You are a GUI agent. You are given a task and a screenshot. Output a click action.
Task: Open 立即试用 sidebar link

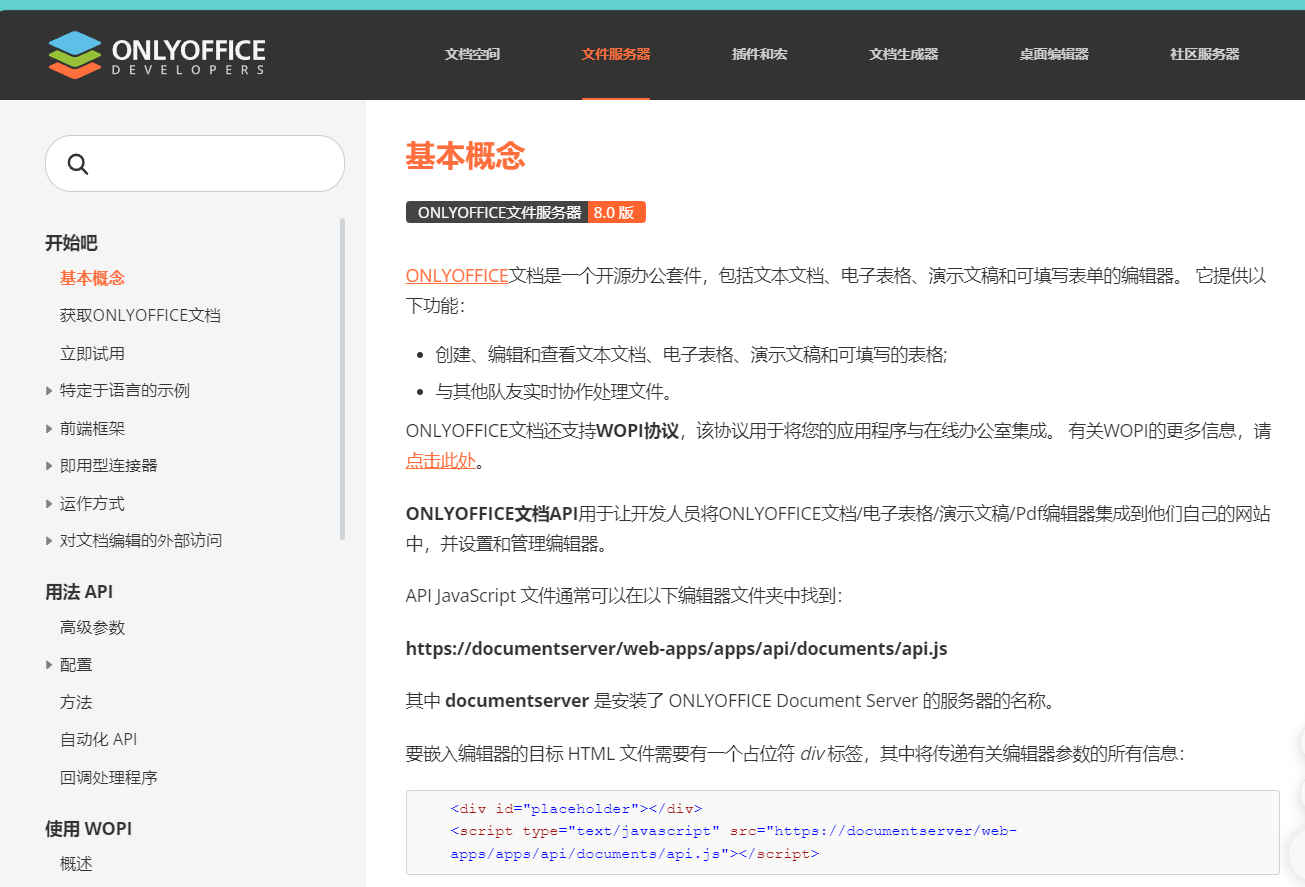(92, 353)
